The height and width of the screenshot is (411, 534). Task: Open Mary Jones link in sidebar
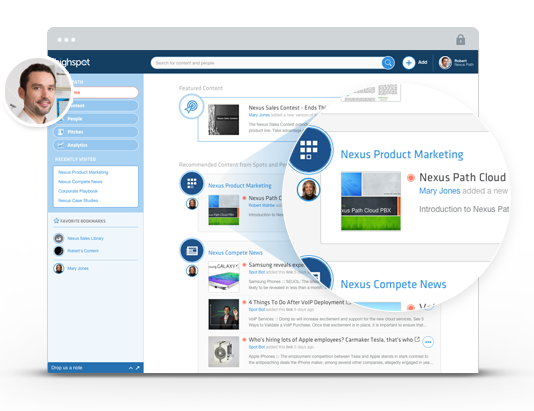(x=78, y=268)
